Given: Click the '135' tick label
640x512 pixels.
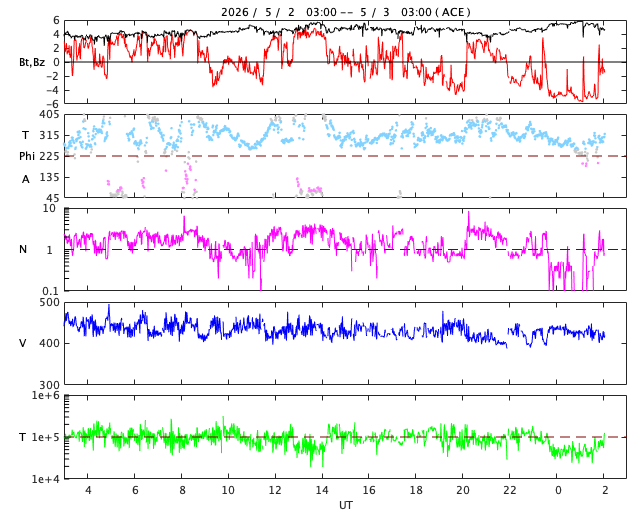Looking at the screenshot, I should click(x=49, y=177).
